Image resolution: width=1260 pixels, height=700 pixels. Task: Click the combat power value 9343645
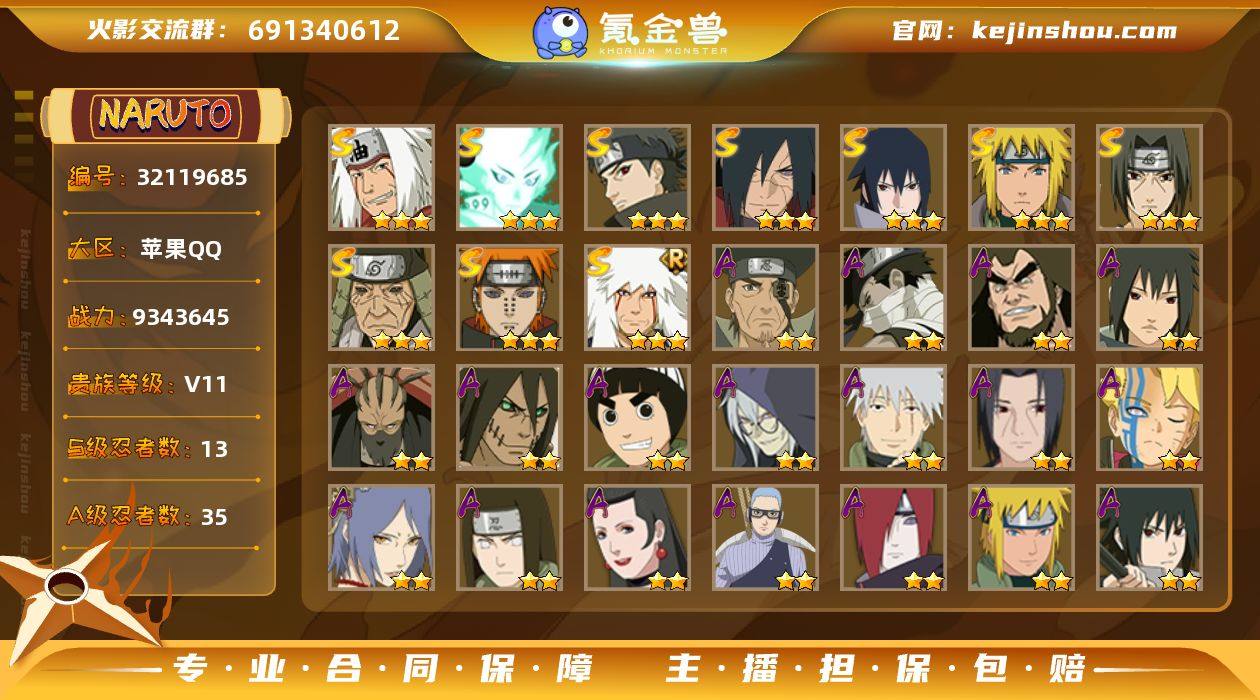[x=181, y=317]
